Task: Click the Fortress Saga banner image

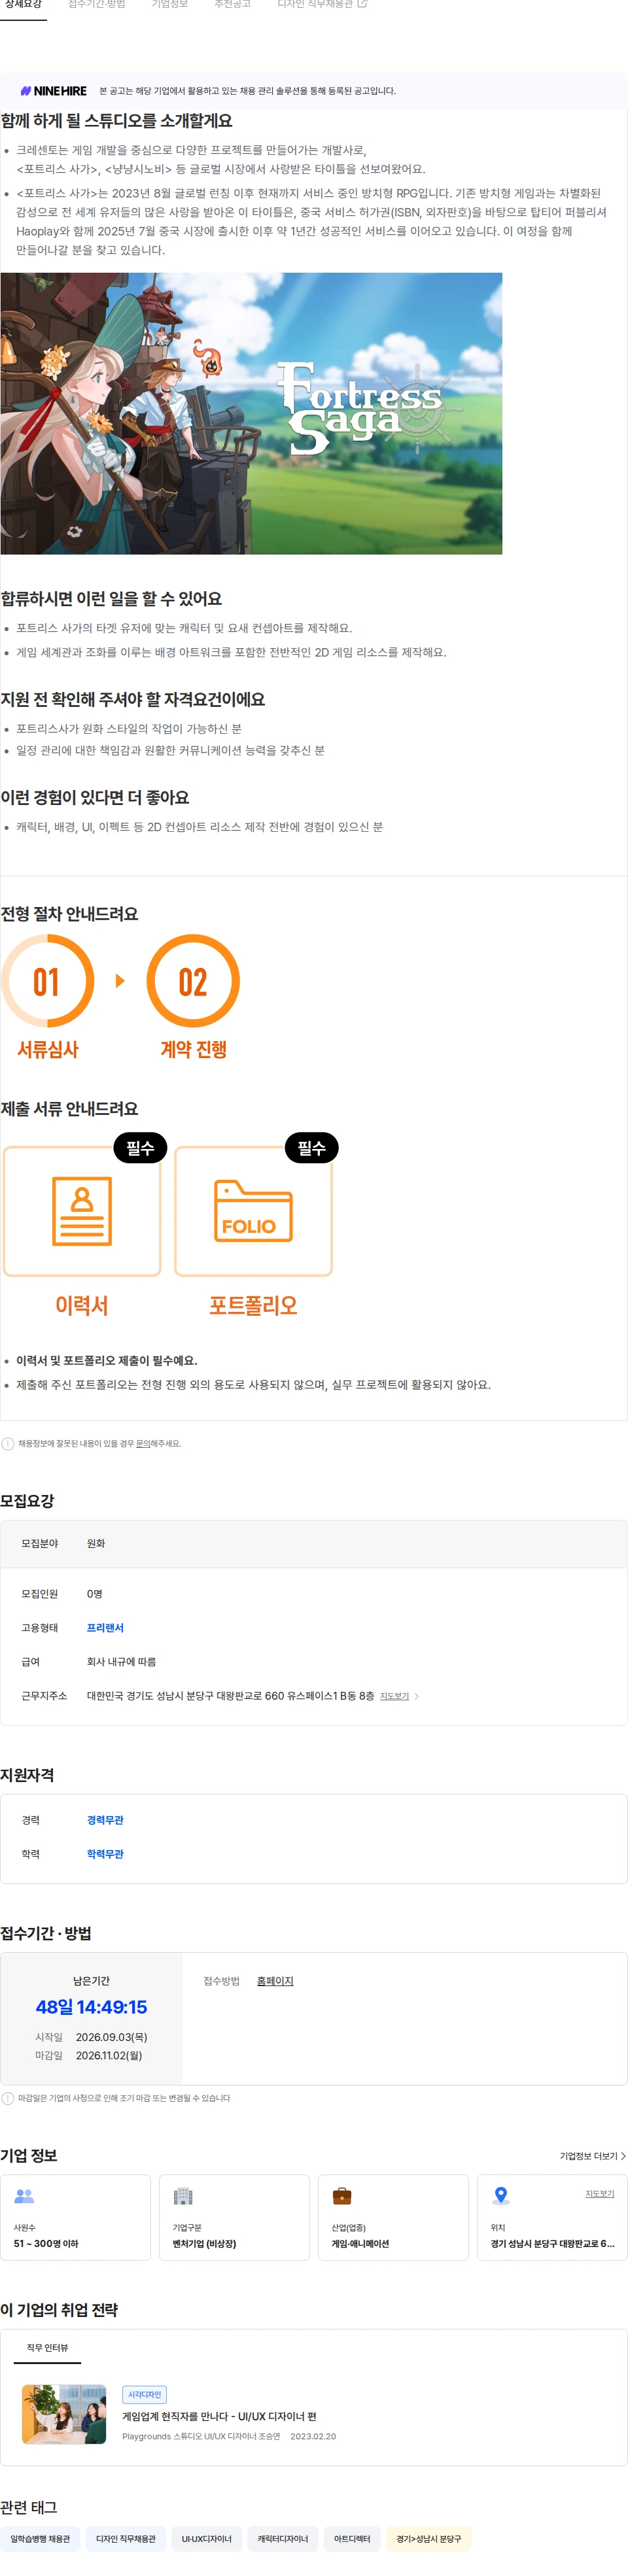Action: click(251, 413)
